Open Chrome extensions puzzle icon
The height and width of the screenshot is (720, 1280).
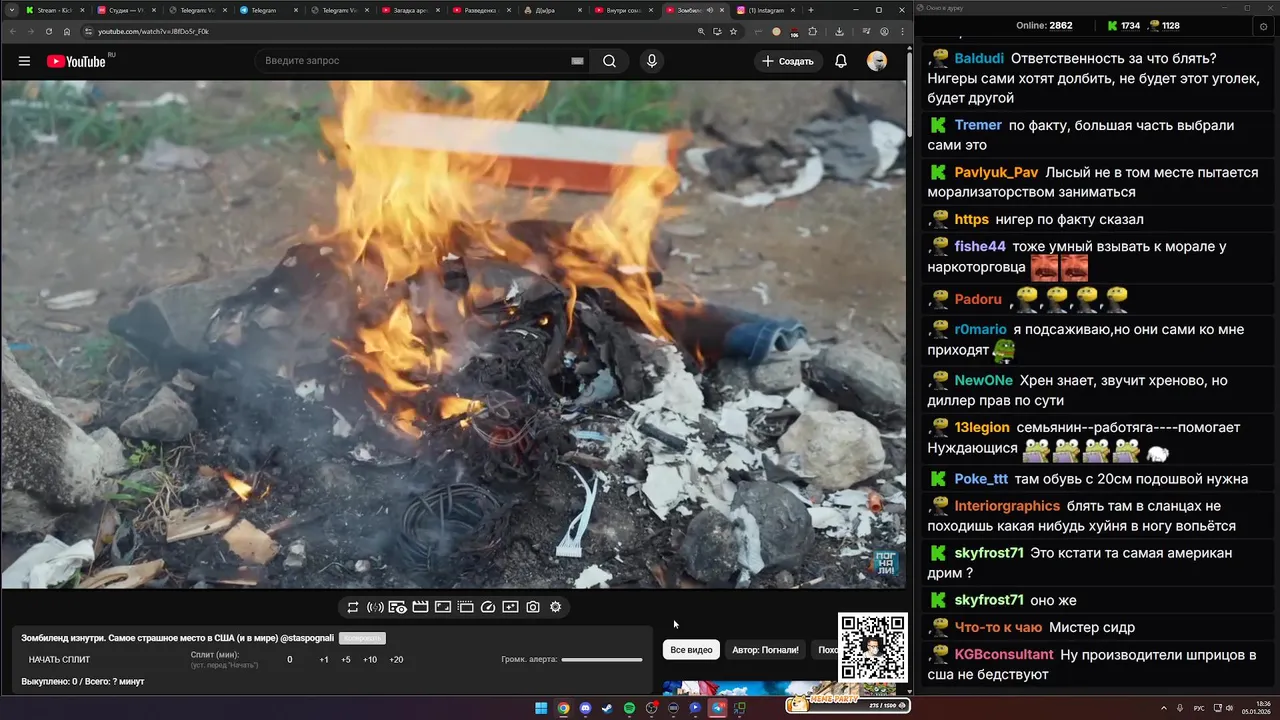pos(812,31)
